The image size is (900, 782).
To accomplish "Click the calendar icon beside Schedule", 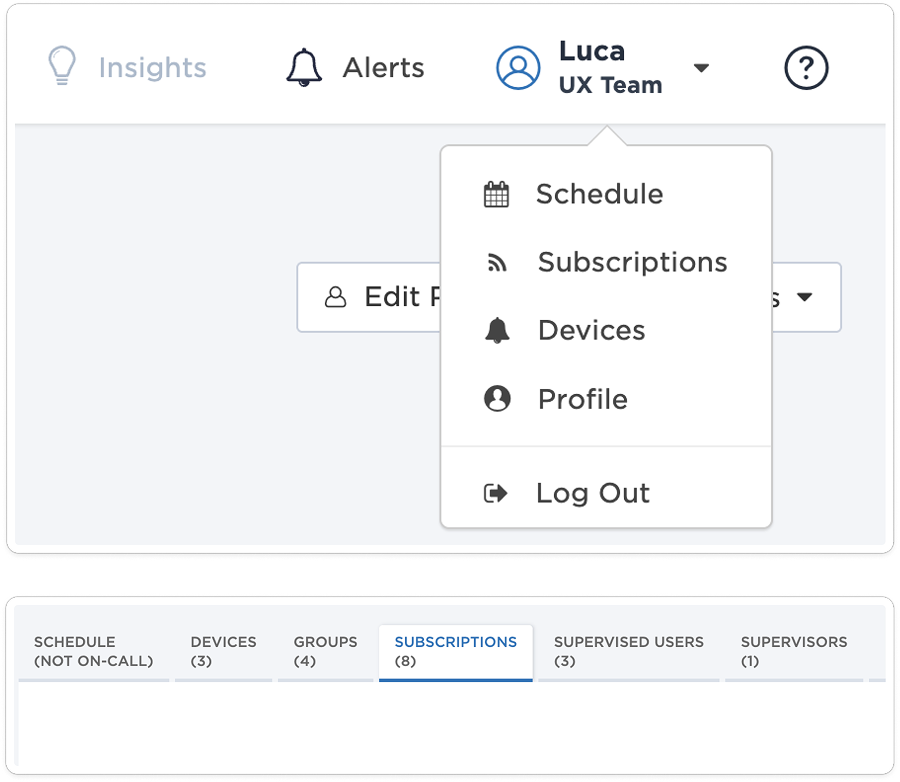I will tap(496, 194).
